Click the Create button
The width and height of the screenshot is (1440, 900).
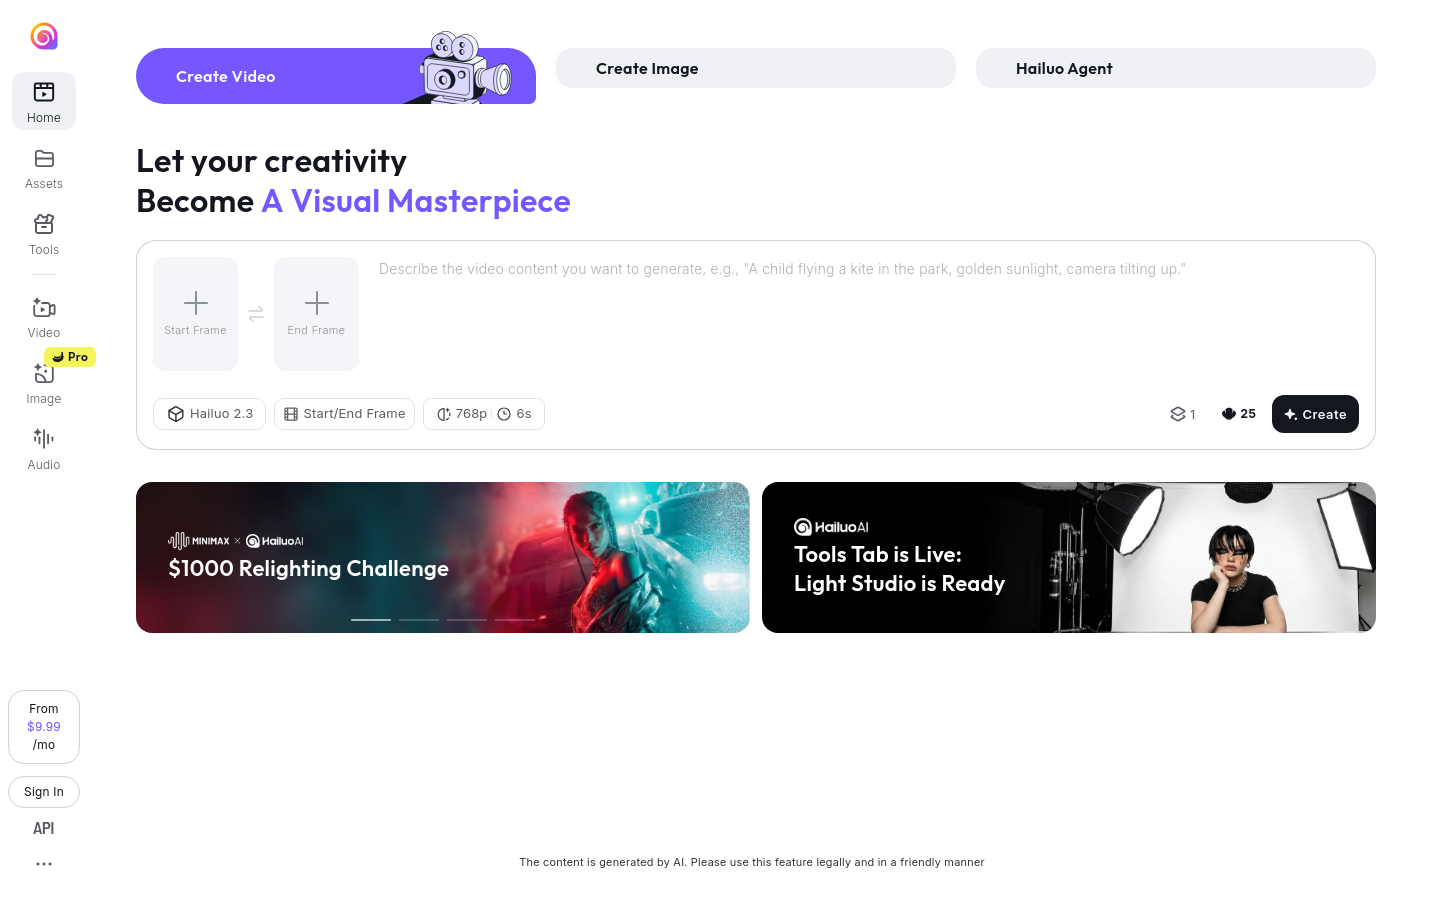click(1315, 414)
